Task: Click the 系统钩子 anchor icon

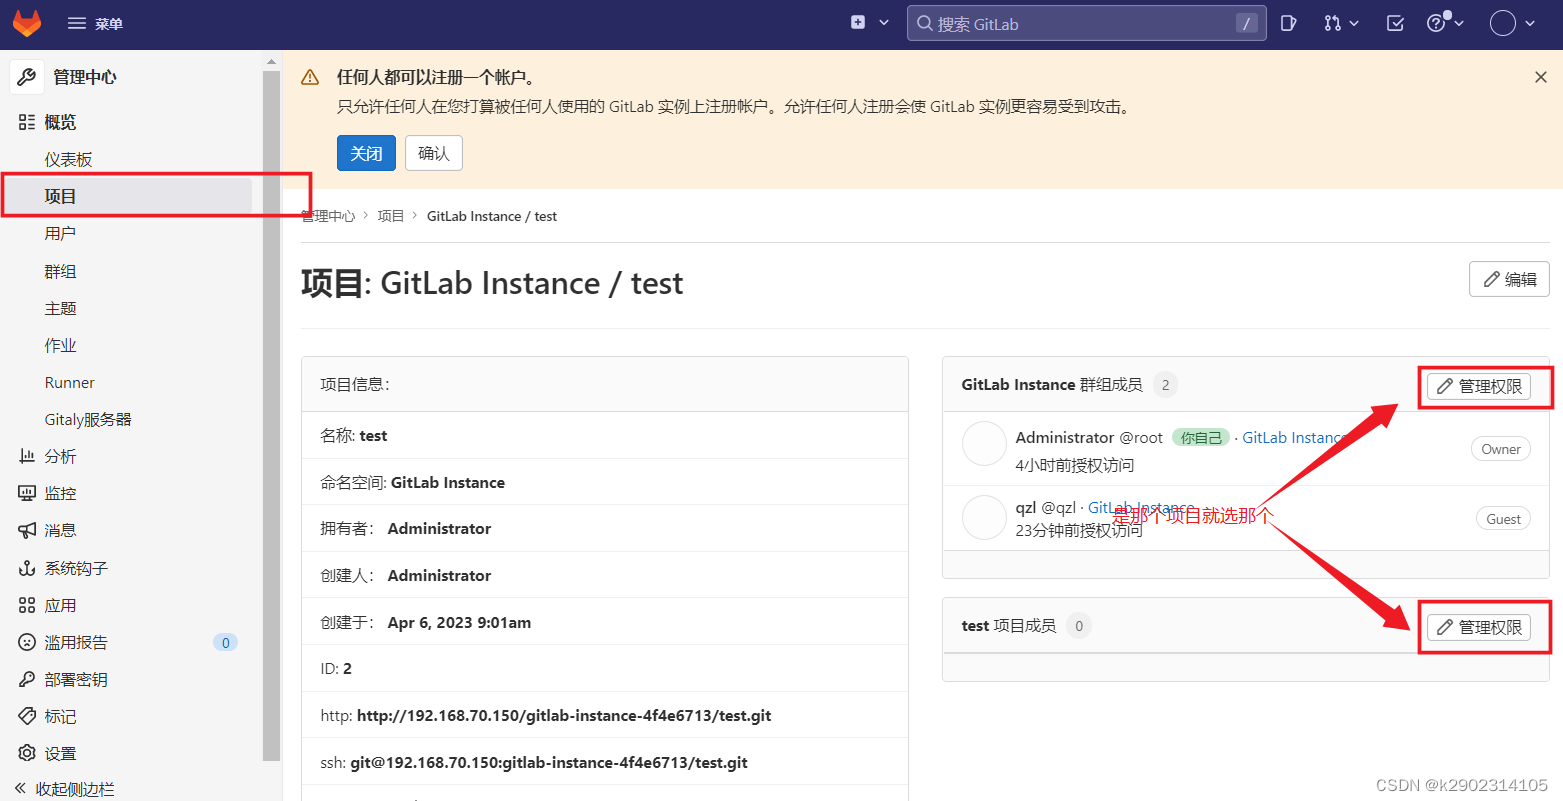Action: coord(27,568)
